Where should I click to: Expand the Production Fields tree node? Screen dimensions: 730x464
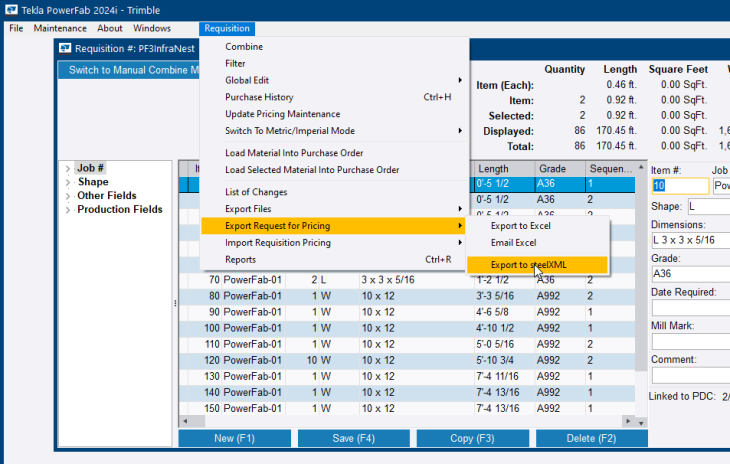point(68,210)
